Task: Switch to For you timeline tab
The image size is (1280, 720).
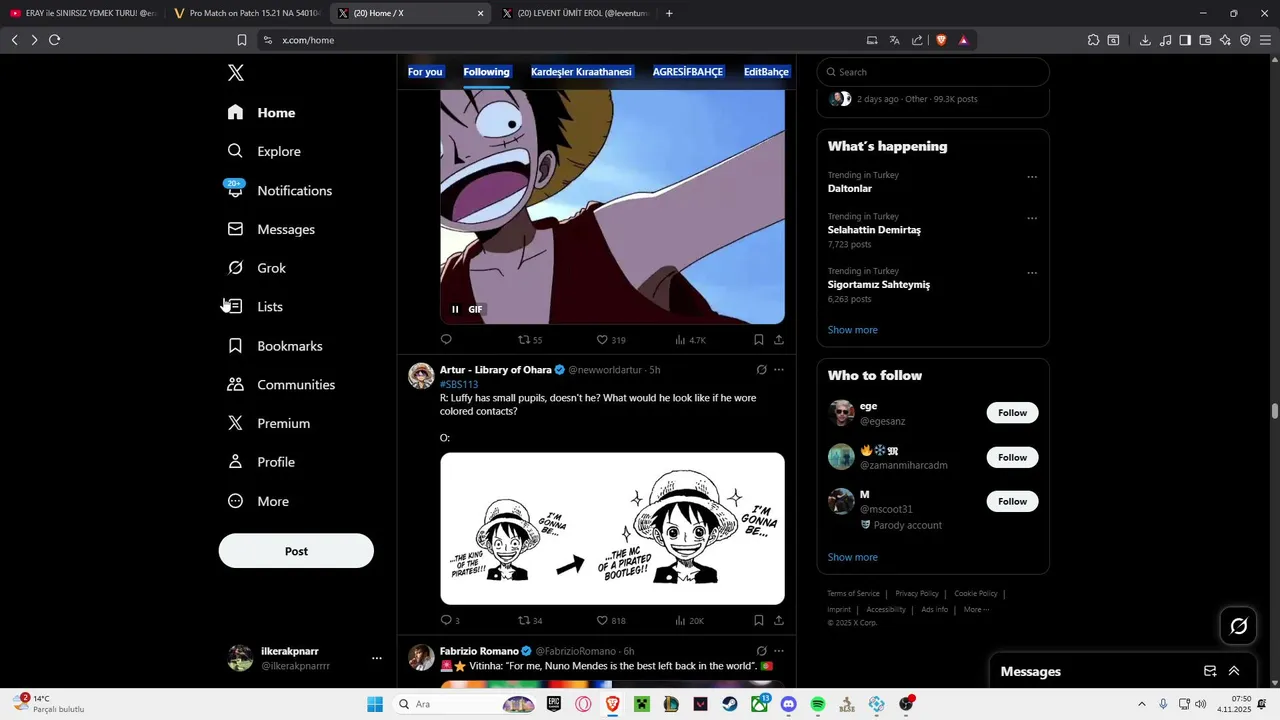Action: click(425, 72)
